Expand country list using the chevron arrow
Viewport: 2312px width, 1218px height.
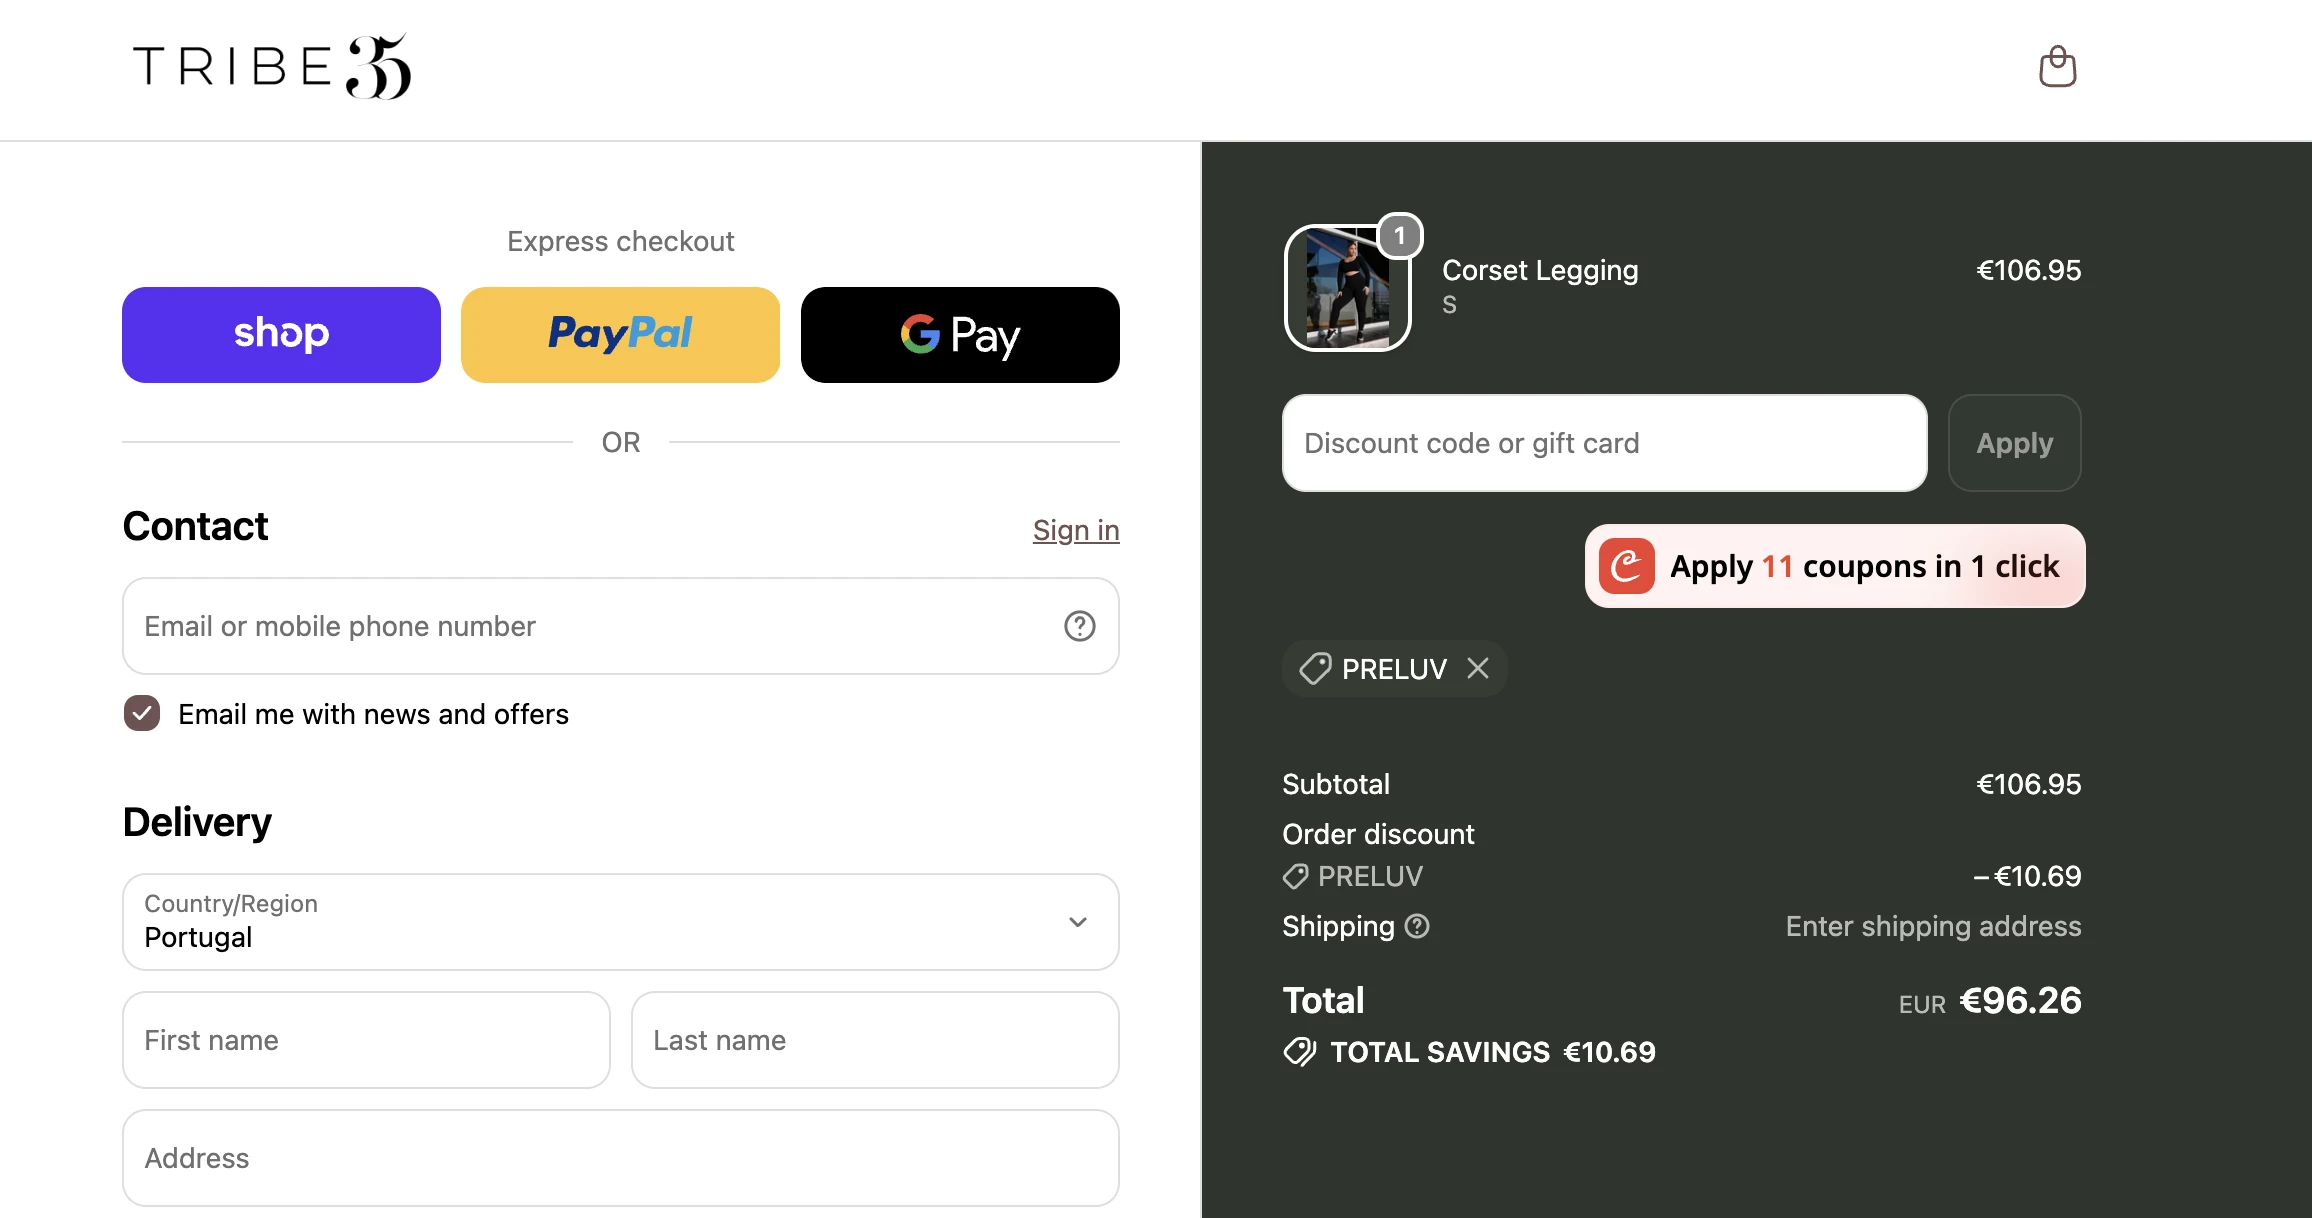coord(1078,922)
